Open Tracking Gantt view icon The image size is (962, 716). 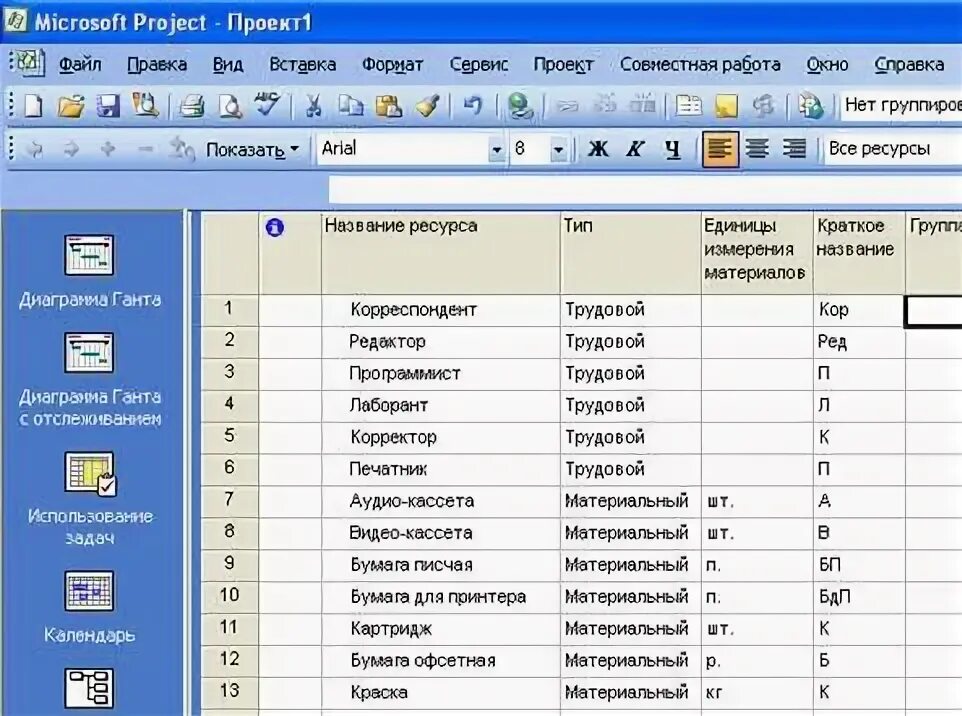pos(90,353)
